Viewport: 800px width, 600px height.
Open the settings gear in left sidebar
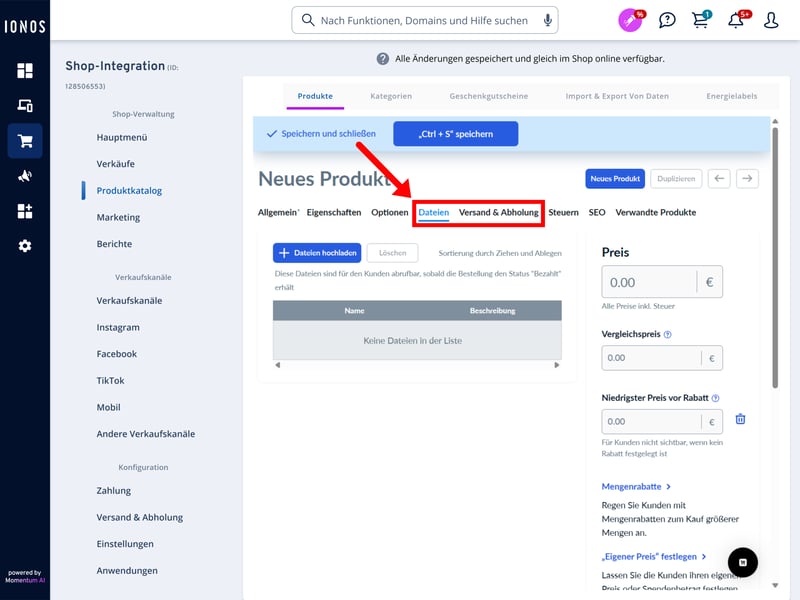pyautogui.click(x=25, y=246)
